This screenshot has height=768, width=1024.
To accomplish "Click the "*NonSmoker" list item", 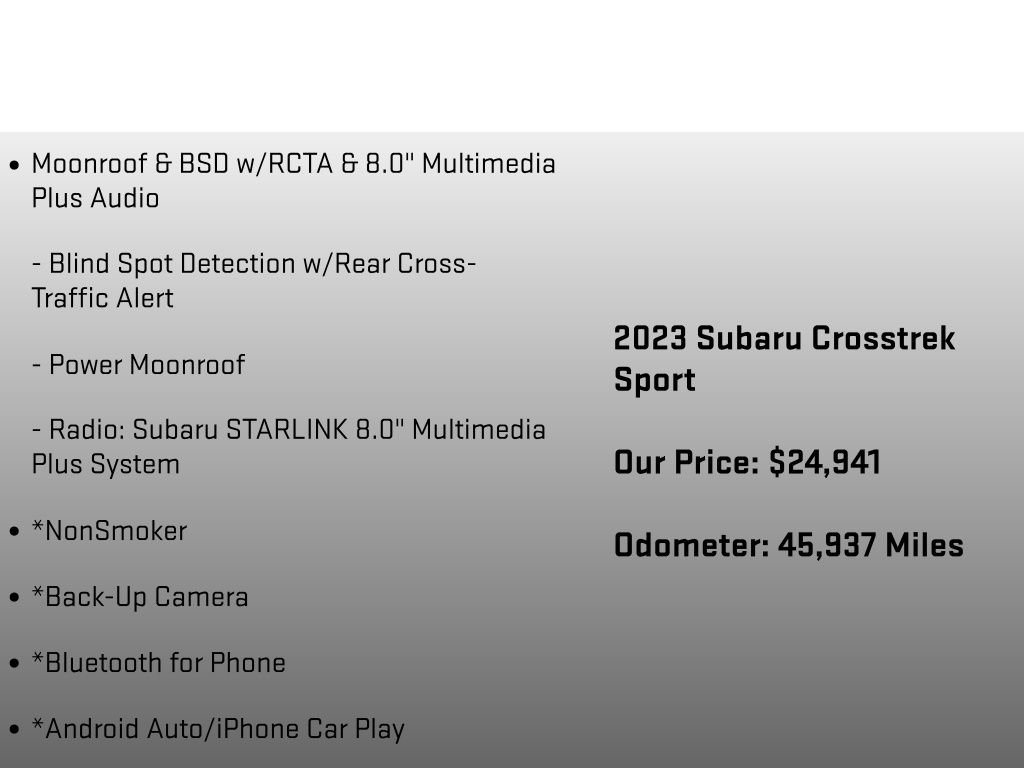I will pos(109,530).
